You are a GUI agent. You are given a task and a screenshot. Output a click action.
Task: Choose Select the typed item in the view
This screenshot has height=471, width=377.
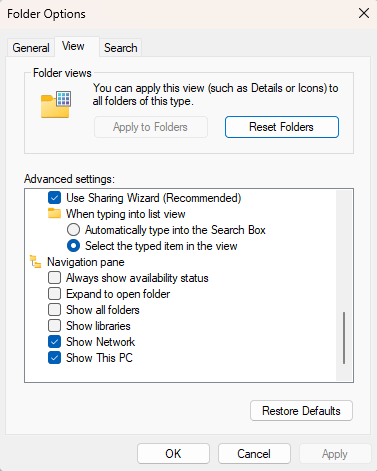(73, 246)
